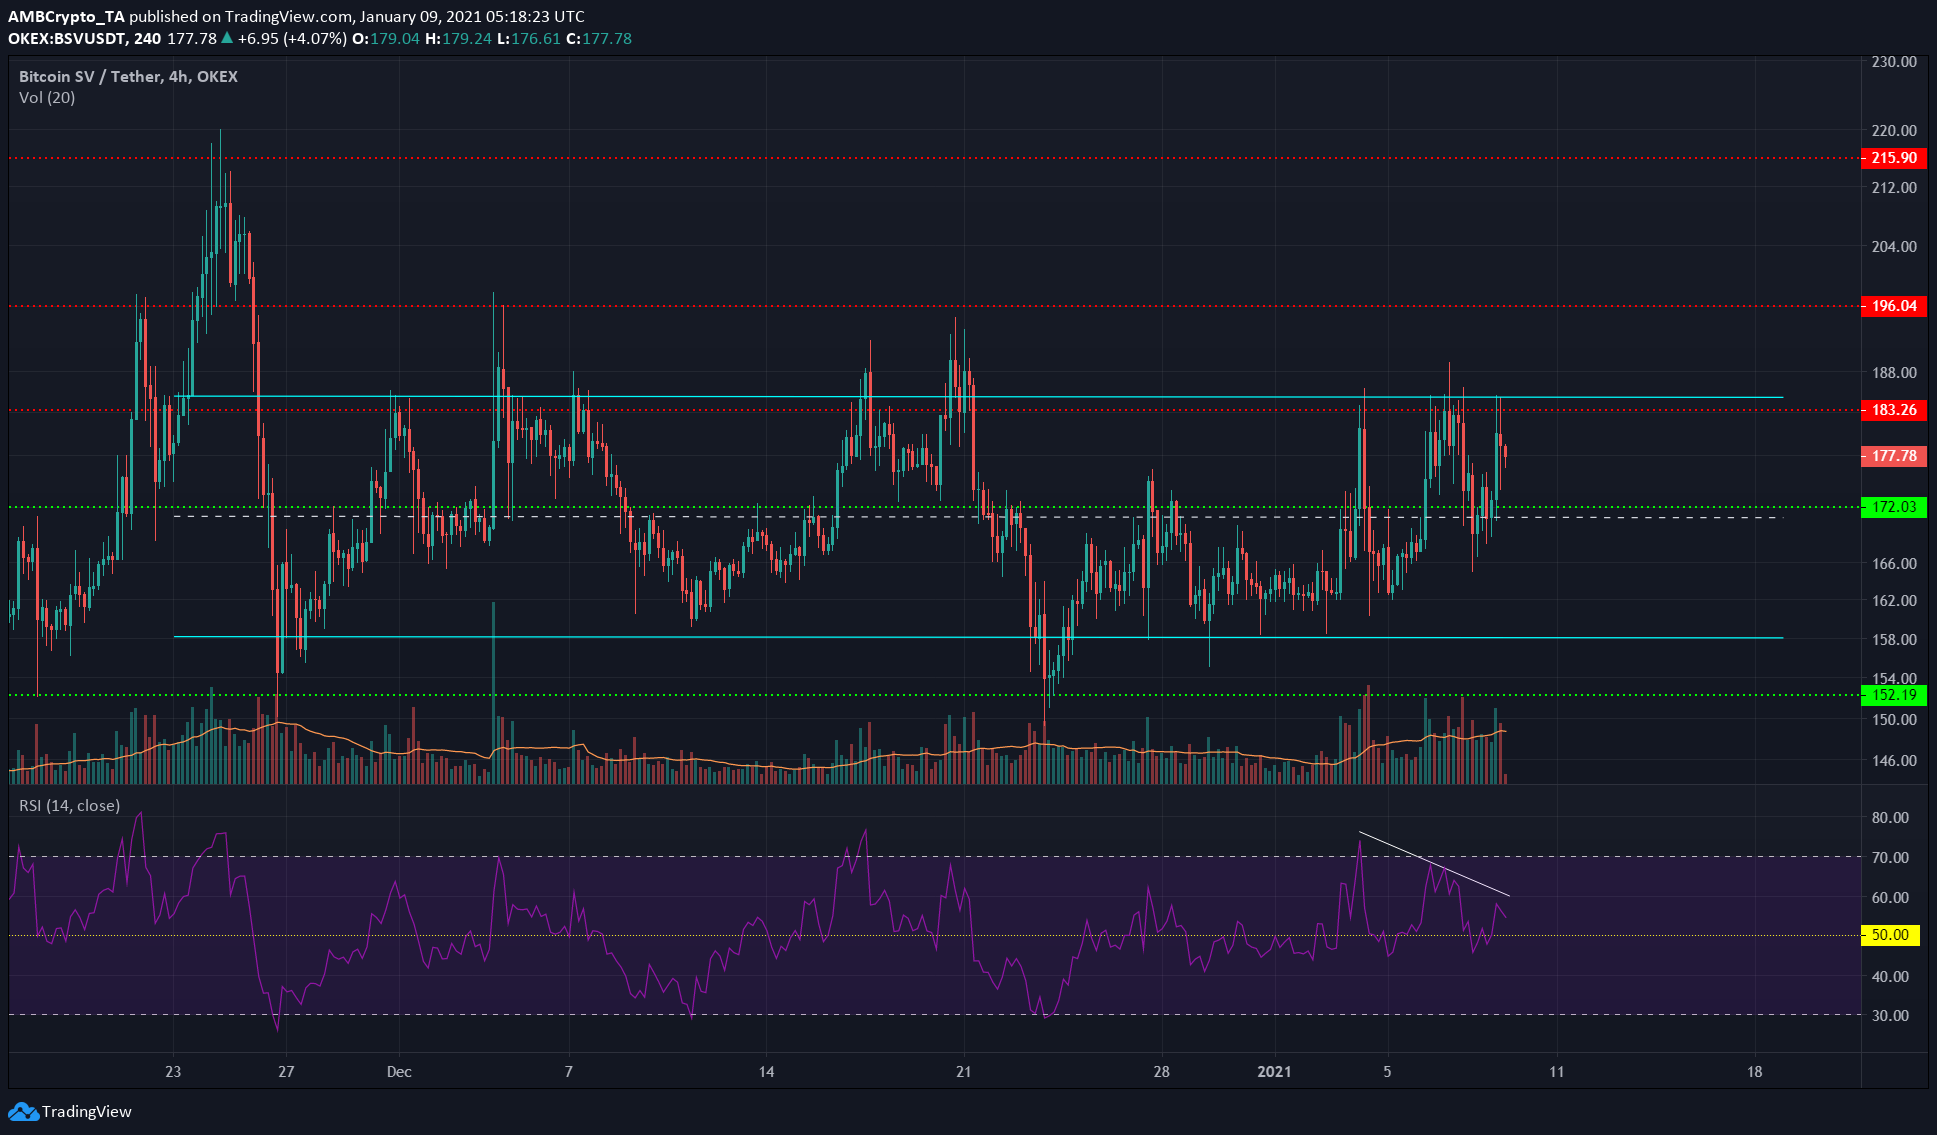Viewport: 1937px width, 1135px height.
Task: Click the 2021 label on time axis
Action: 1273,1071
